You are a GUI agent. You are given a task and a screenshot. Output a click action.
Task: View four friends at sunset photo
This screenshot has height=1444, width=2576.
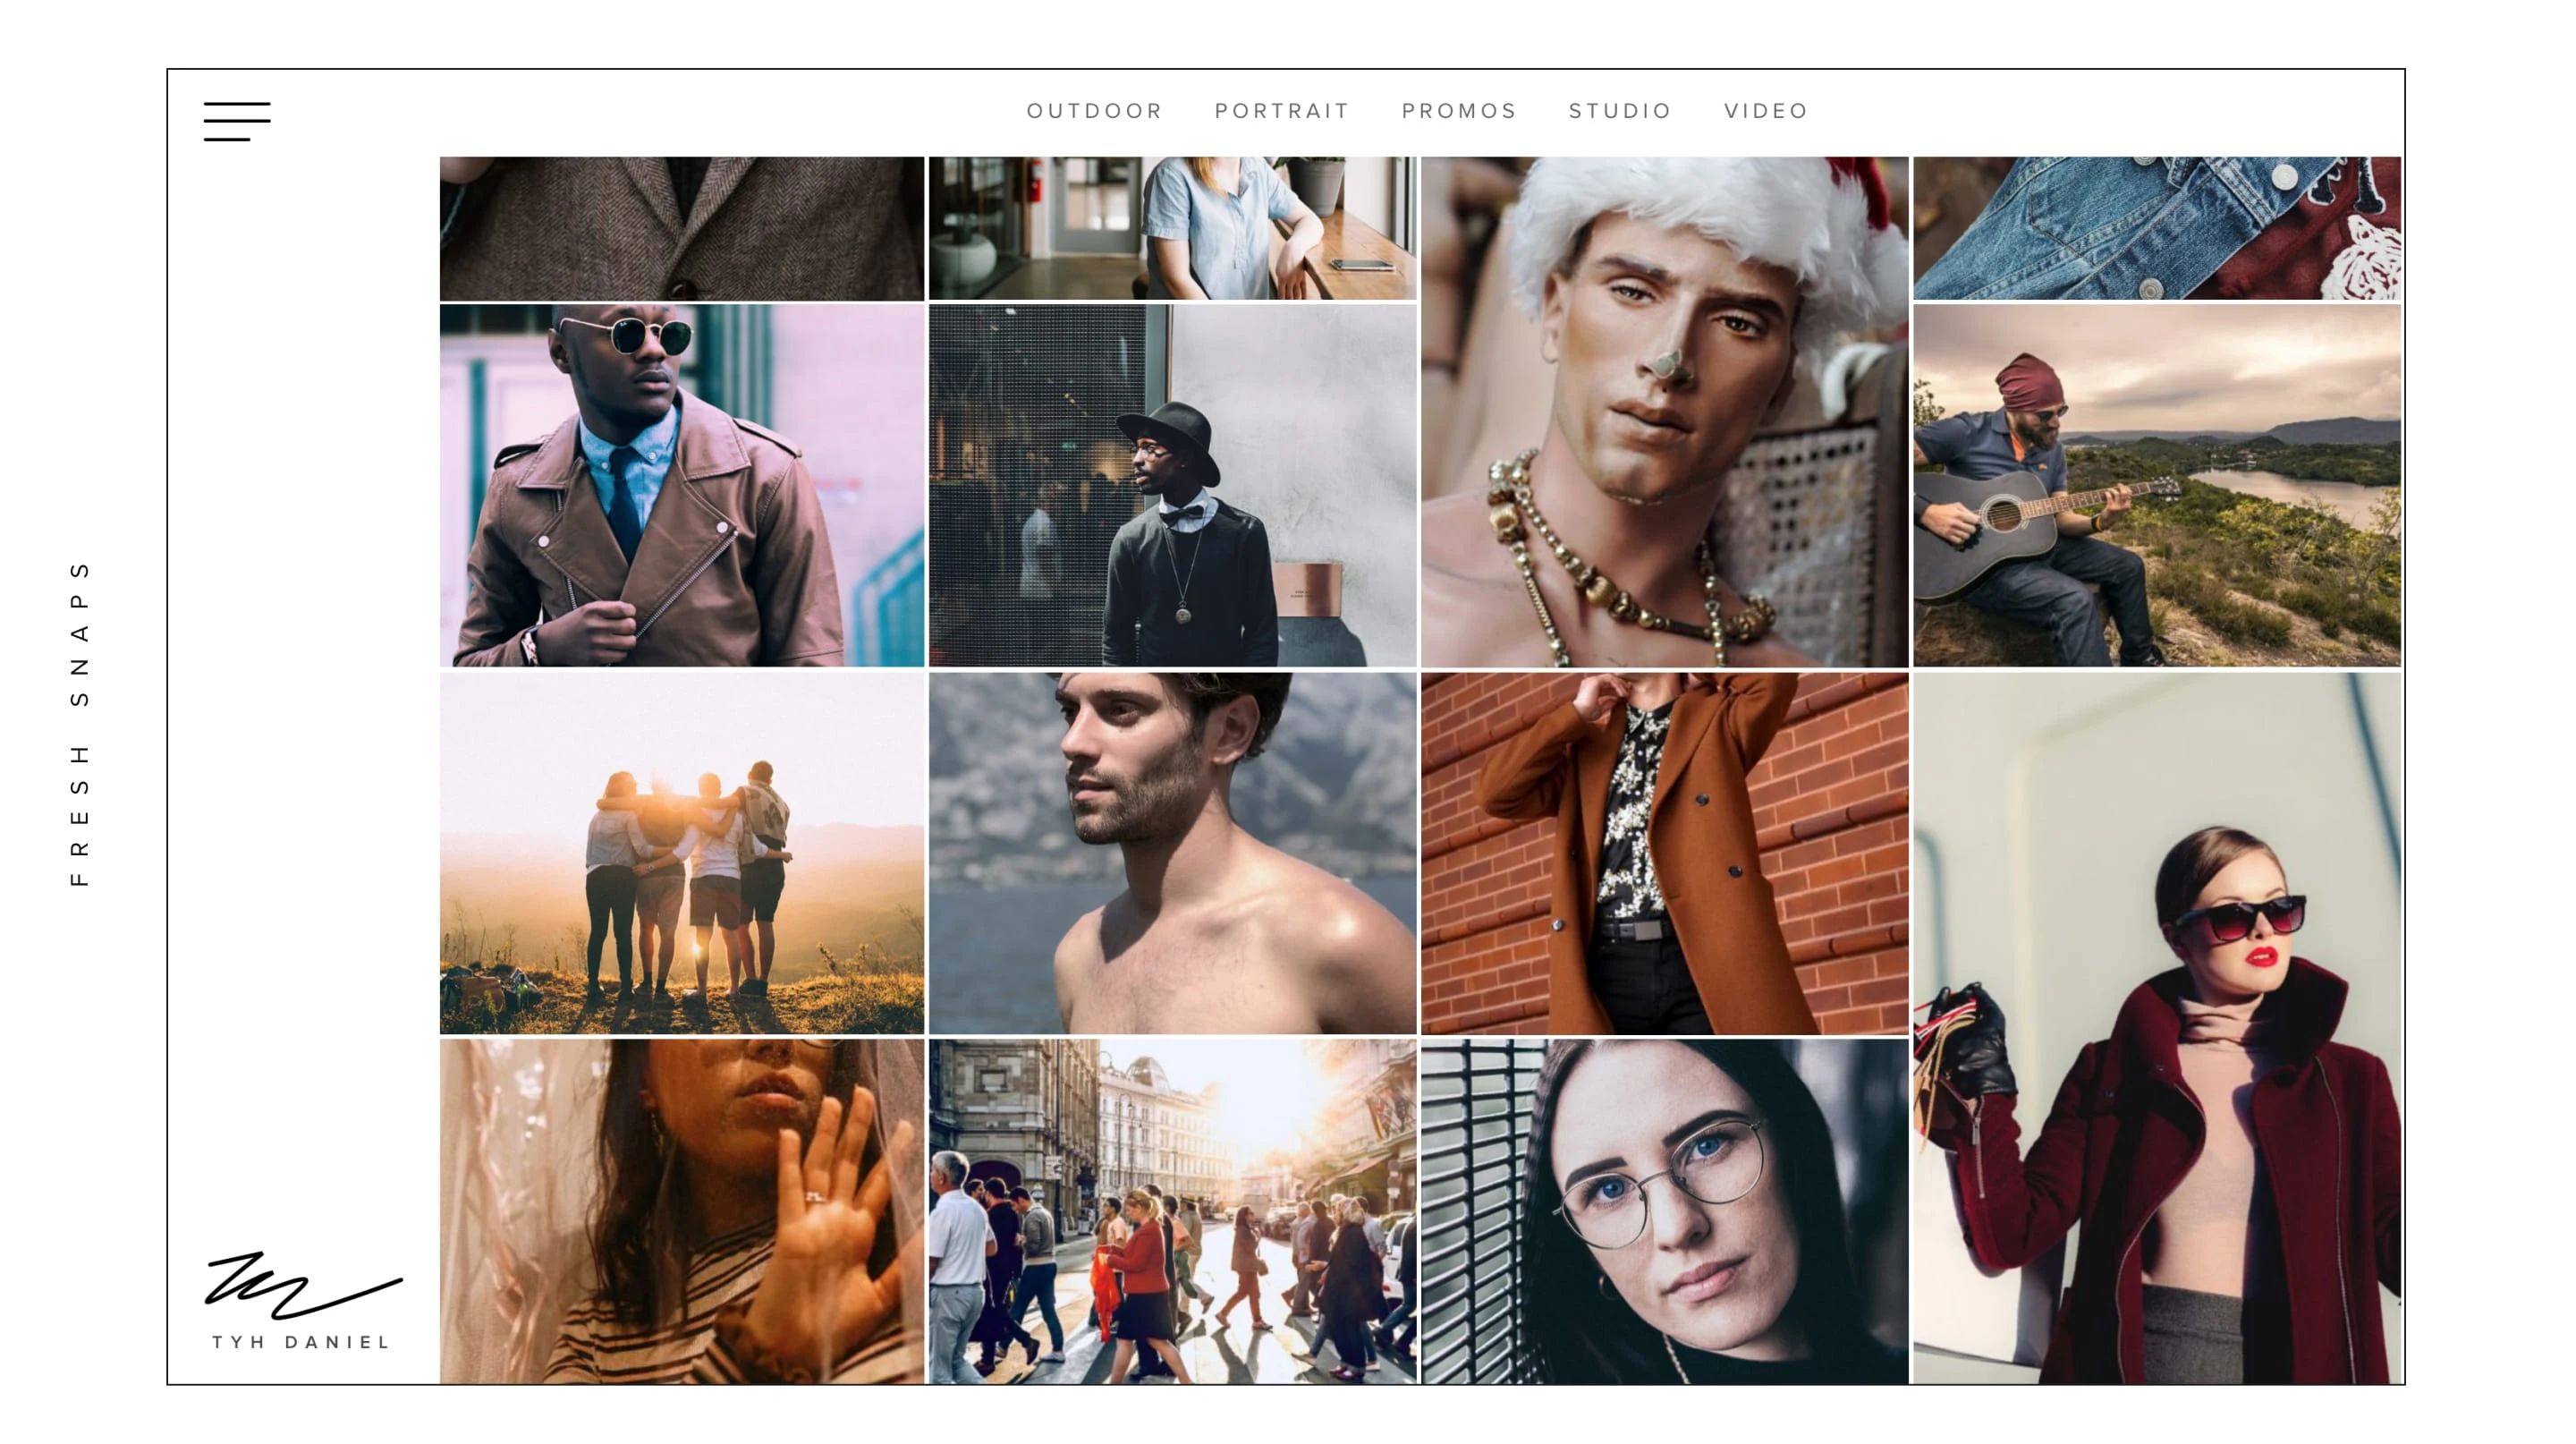tap(682, 852)
